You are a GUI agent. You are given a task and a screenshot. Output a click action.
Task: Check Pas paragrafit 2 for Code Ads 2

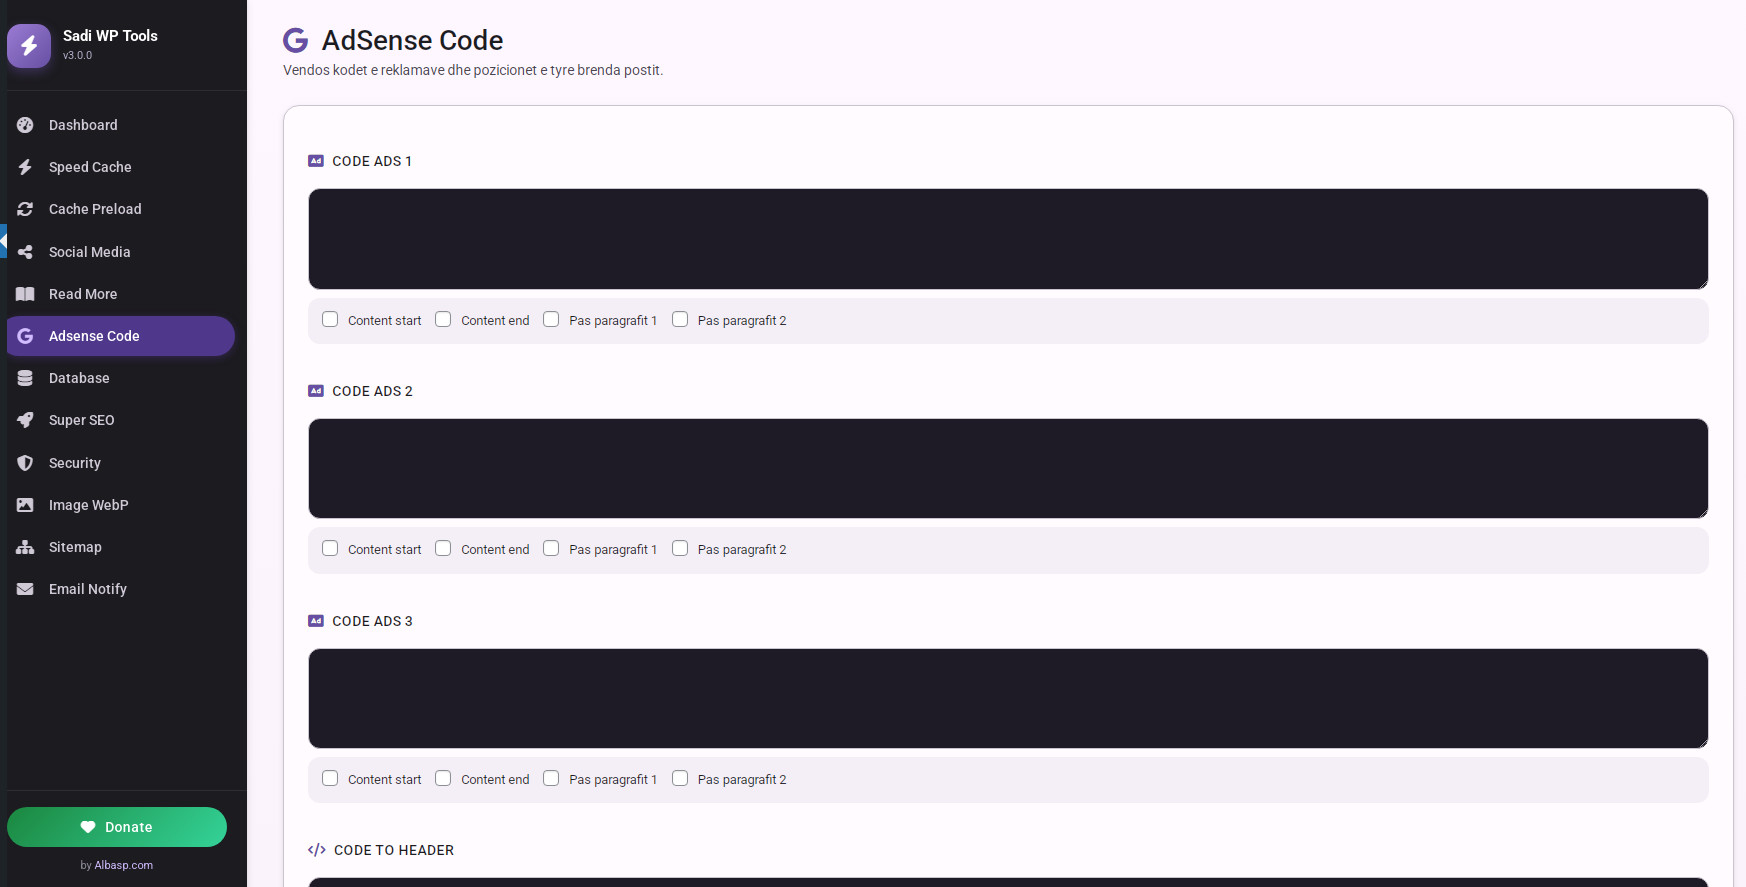click(x=680, y=549)
